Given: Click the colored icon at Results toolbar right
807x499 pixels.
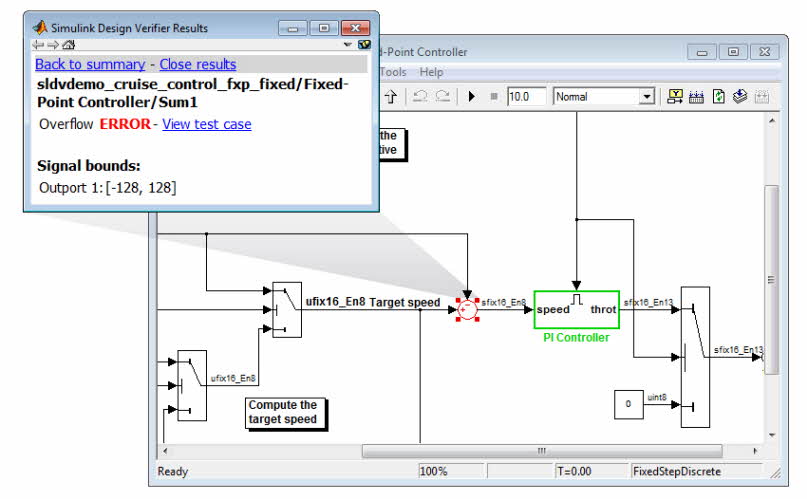Looking at the screenshot, I should click(364, 45).
